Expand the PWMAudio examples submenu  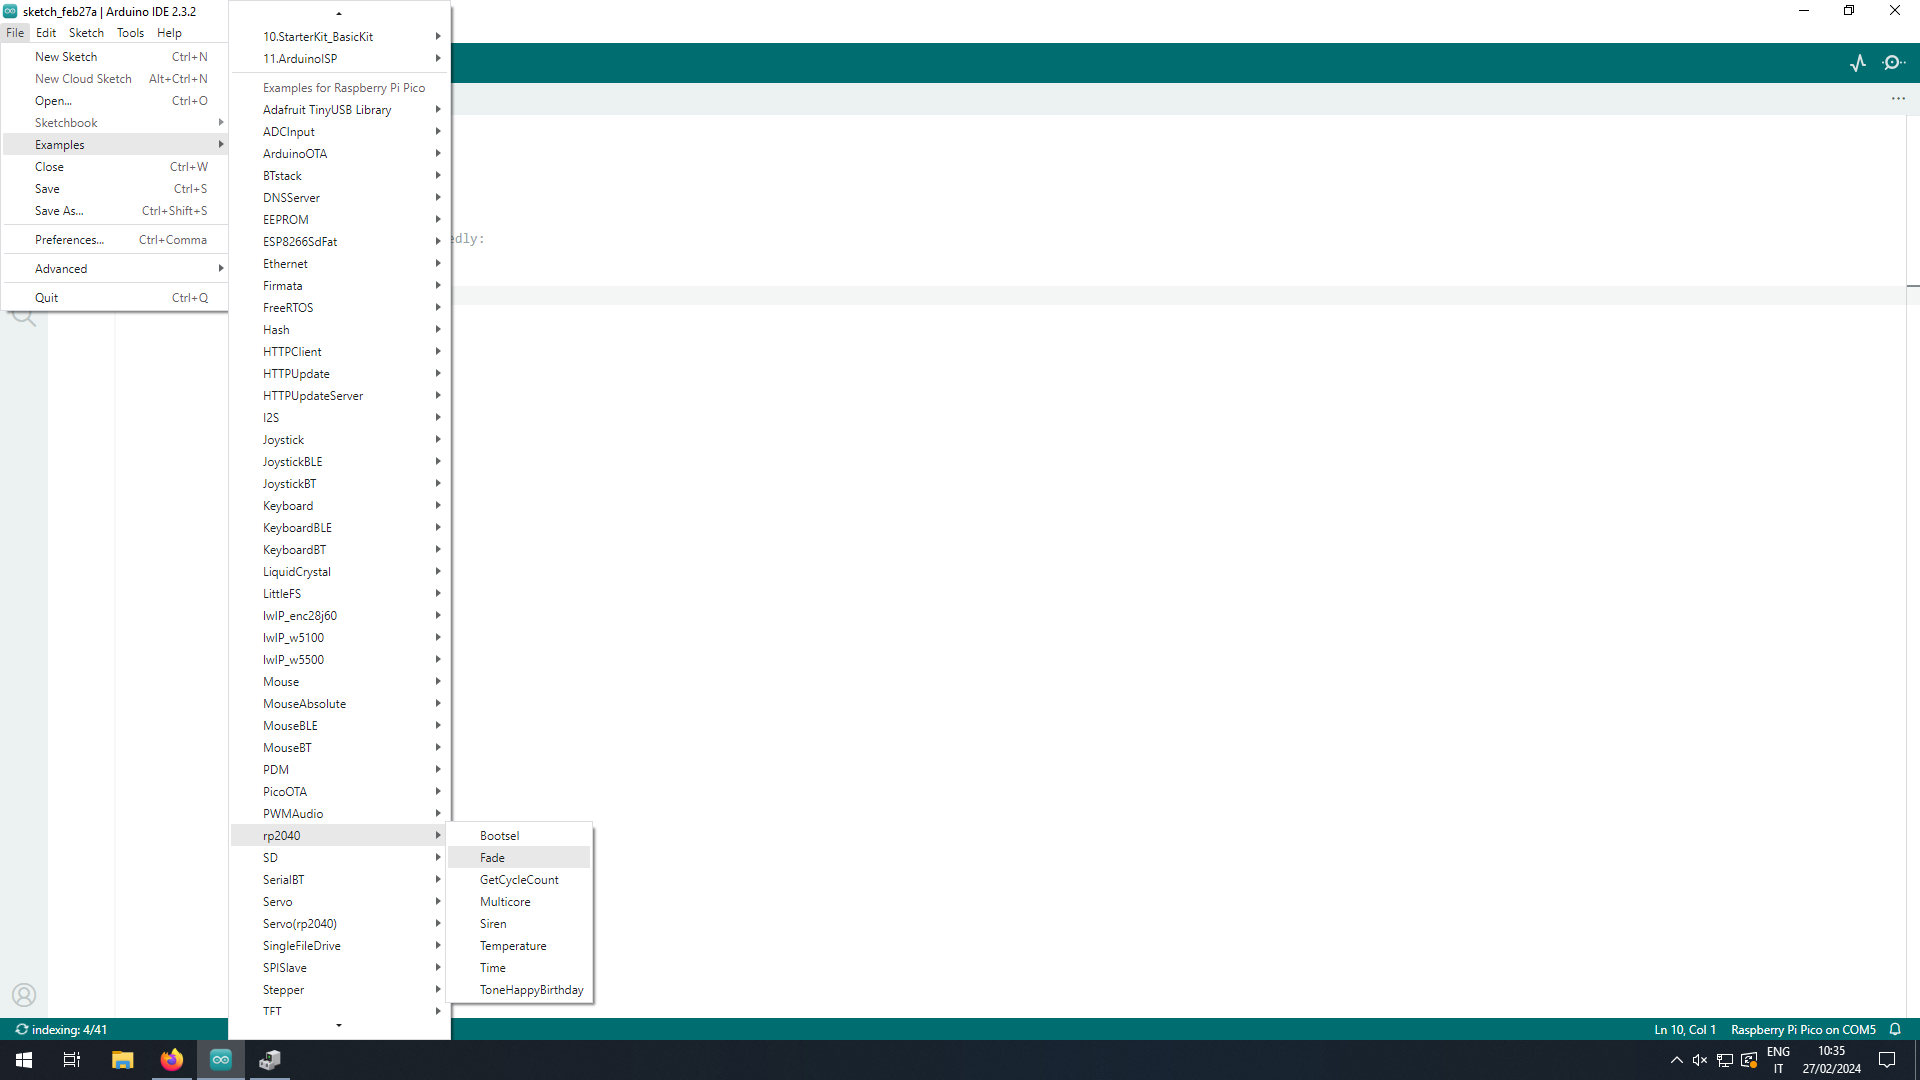(340, 814)
